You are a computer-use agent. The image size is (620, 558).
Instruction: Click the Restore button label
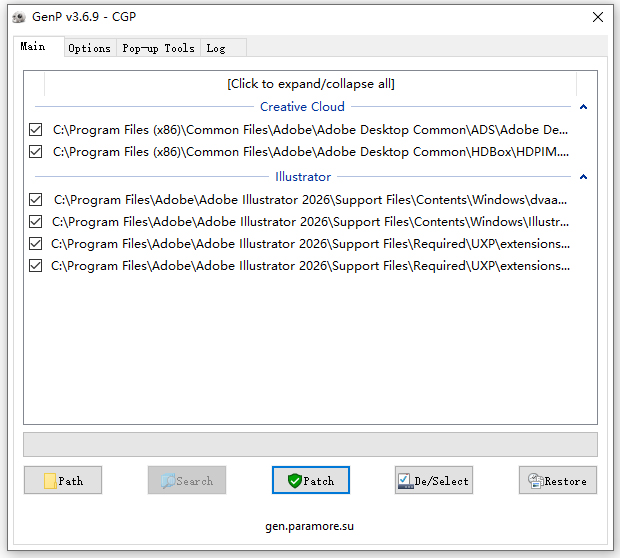click(x=565, y=481)
